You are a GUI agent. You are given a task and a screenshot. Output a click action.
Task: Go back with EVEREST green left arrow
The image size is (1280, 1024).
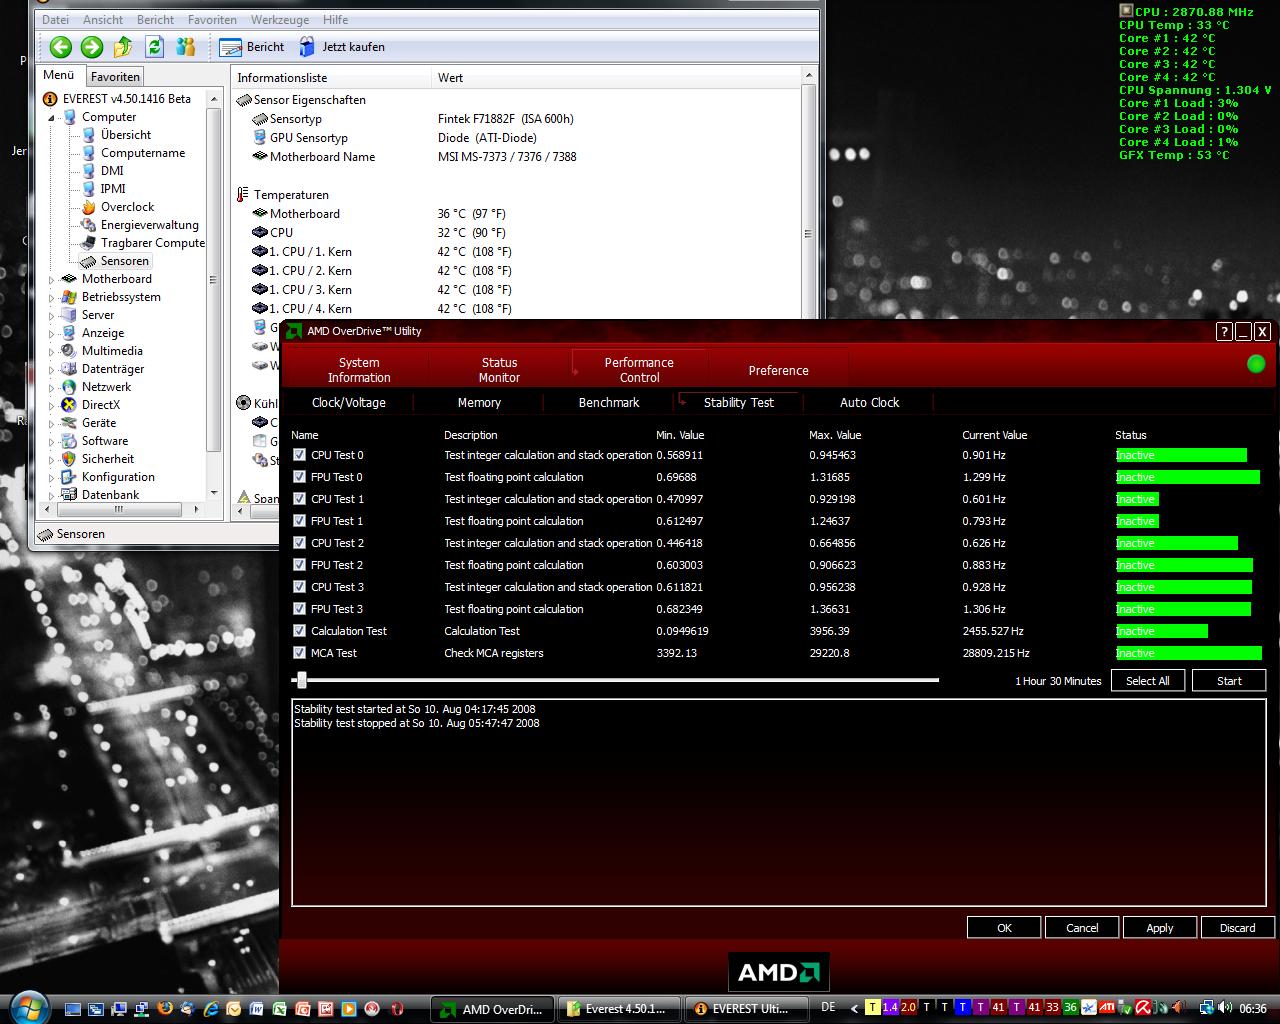[61, 47]
